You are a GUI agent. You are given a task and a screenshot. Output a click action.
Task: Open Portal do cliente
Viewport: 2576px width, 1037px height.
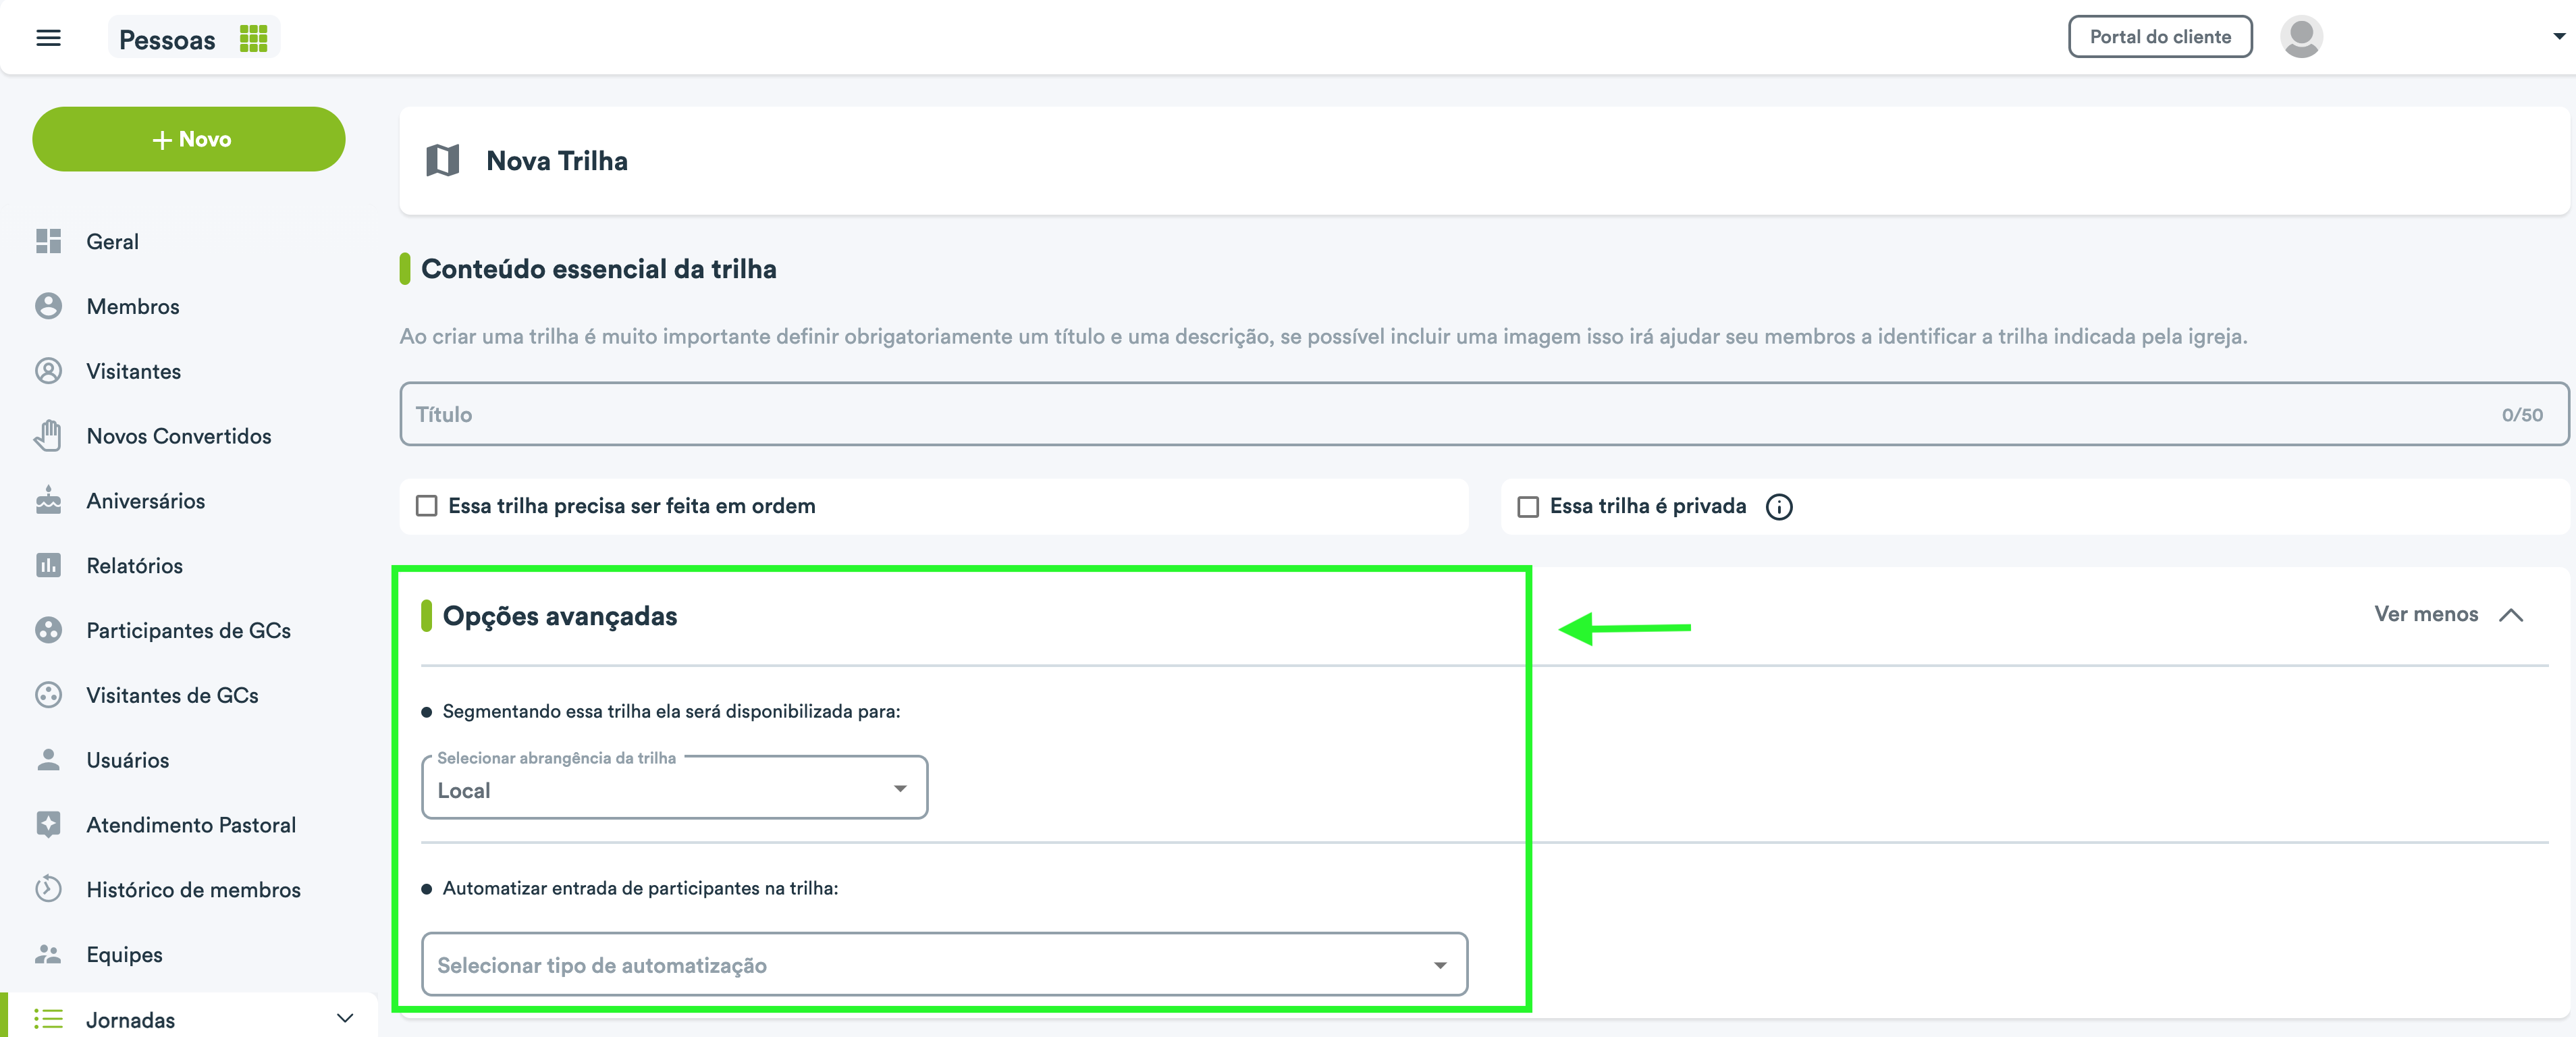pyautogui.click(x=2160, y=37)
